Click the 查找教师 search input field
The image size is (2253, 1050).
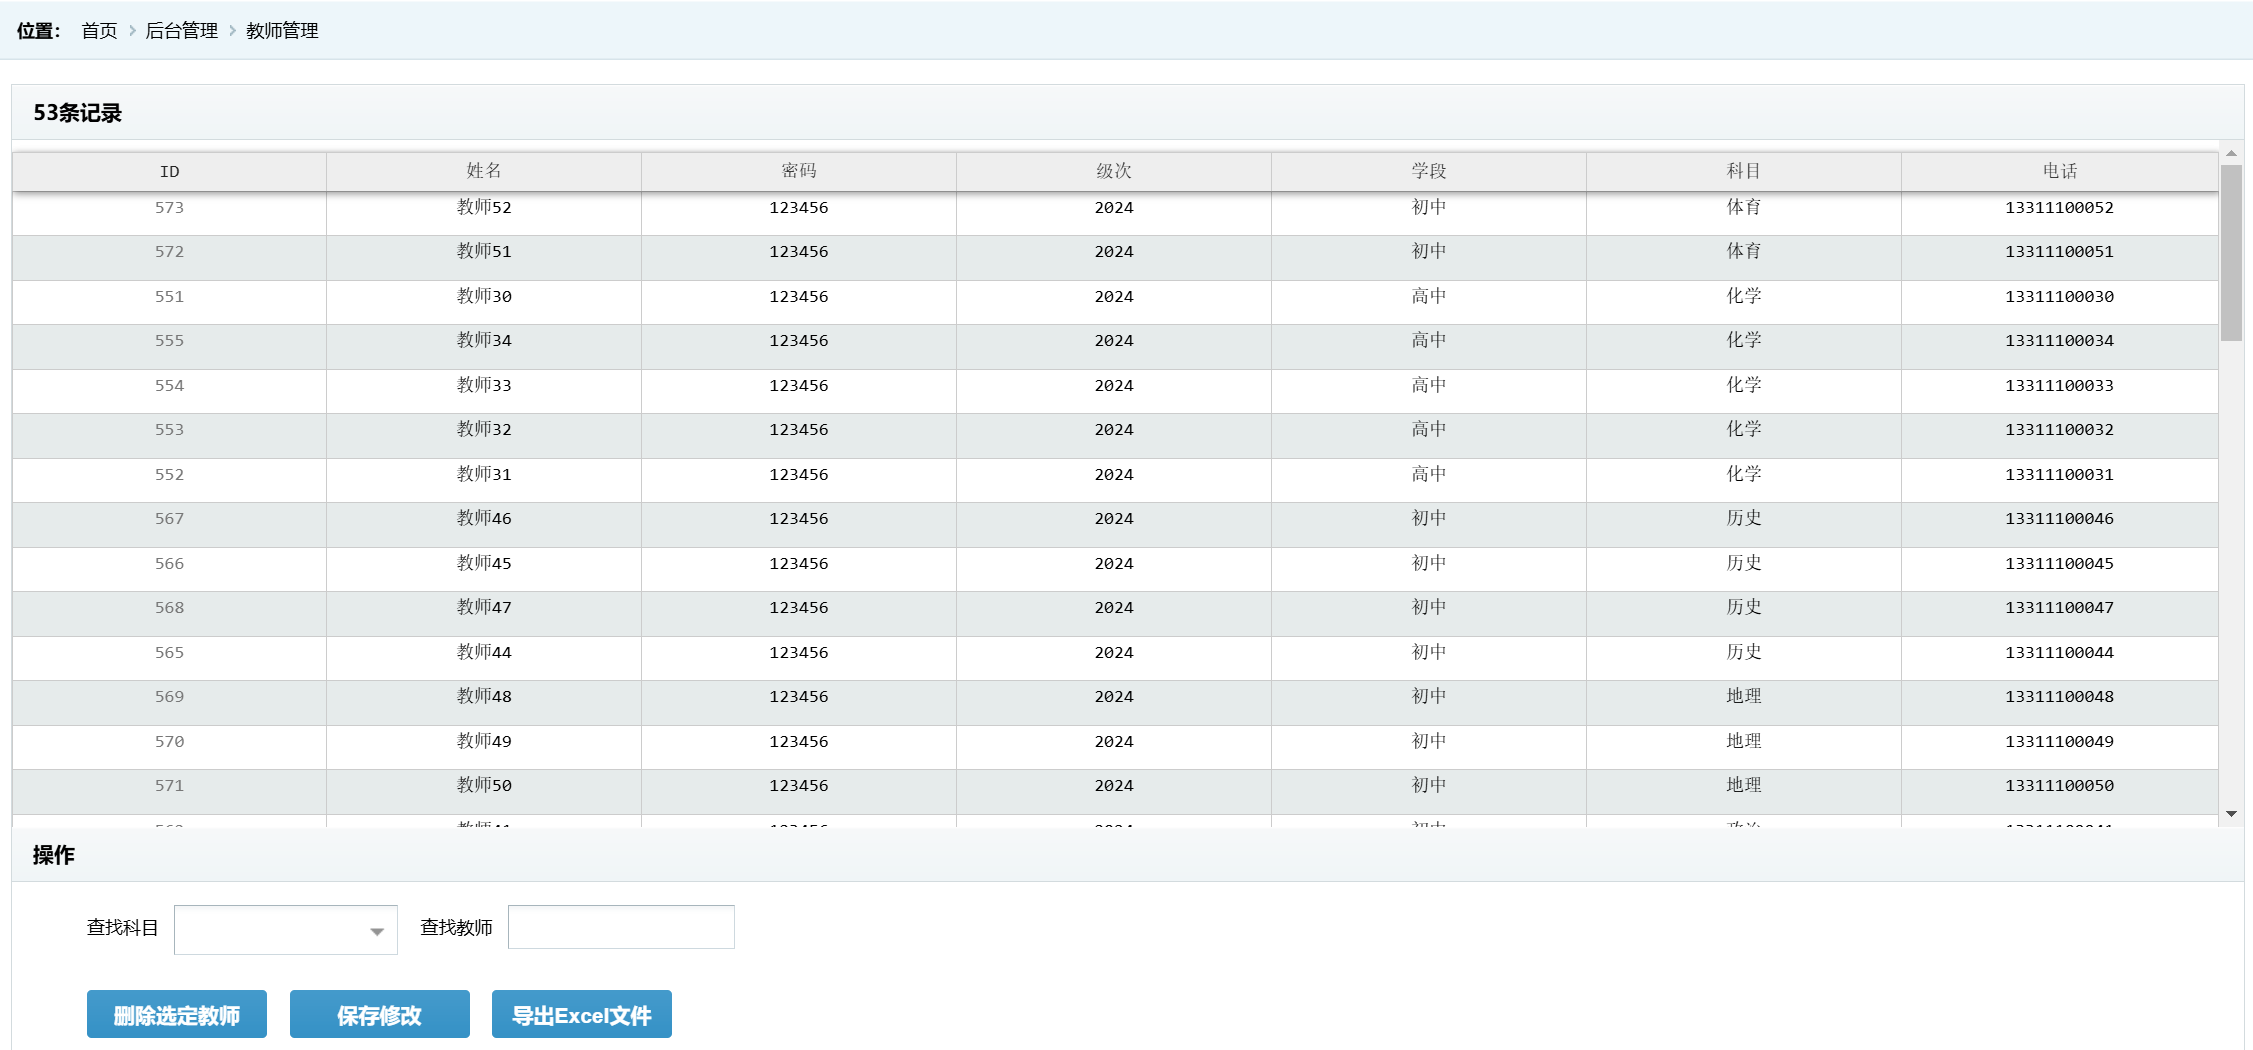pyautogui.click(x=621, y=927)
